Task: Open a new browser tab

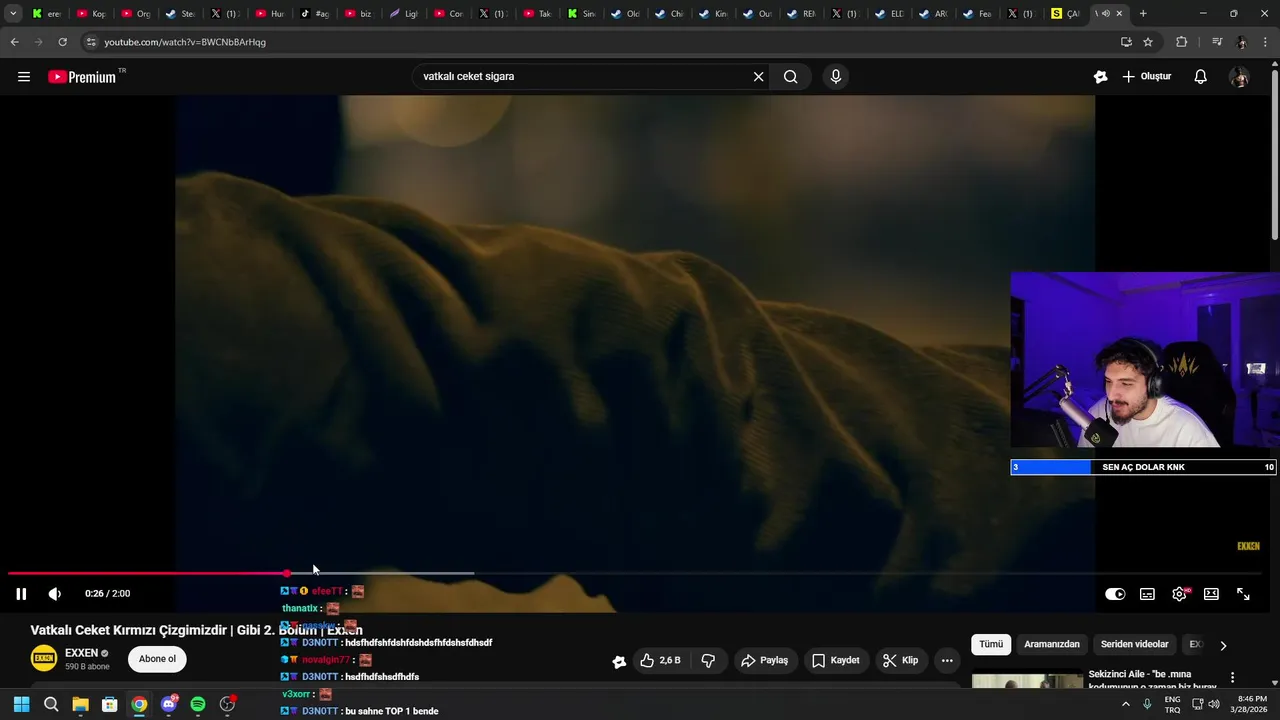Action: pyautogui.click(x=1143, y=14)
